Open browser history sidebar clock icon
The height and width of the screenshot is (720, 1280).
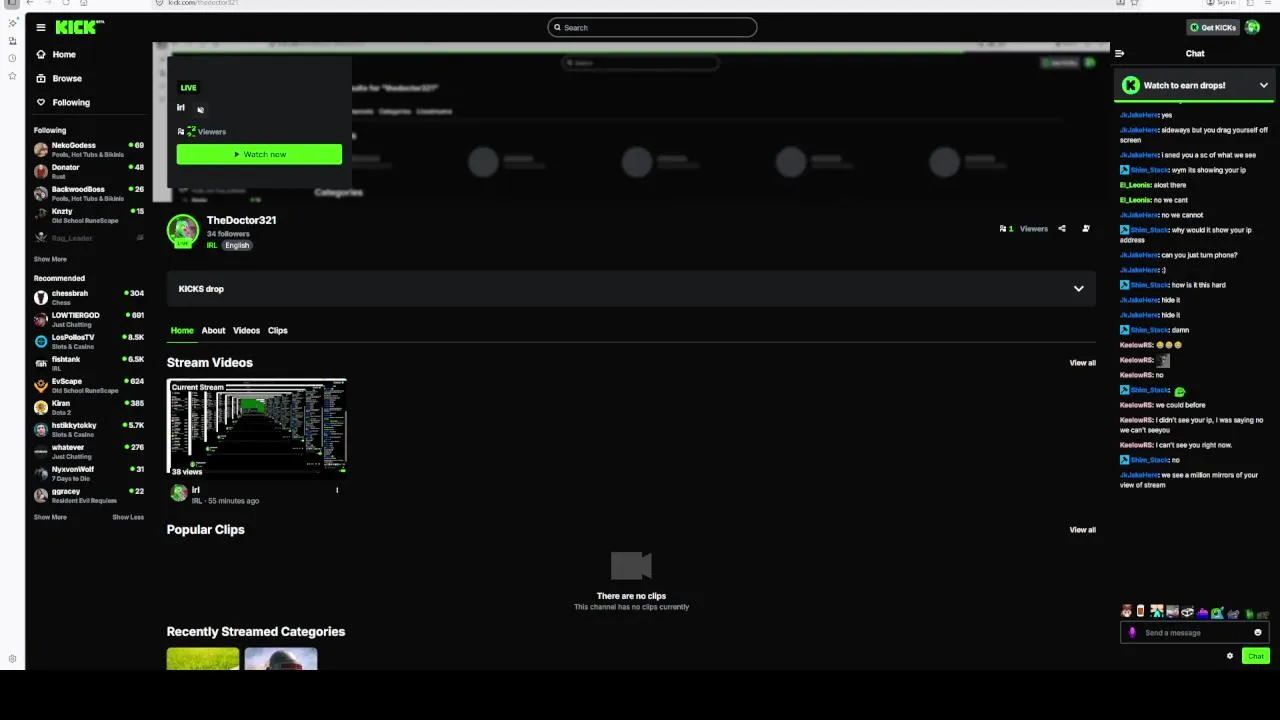[12, 58]
